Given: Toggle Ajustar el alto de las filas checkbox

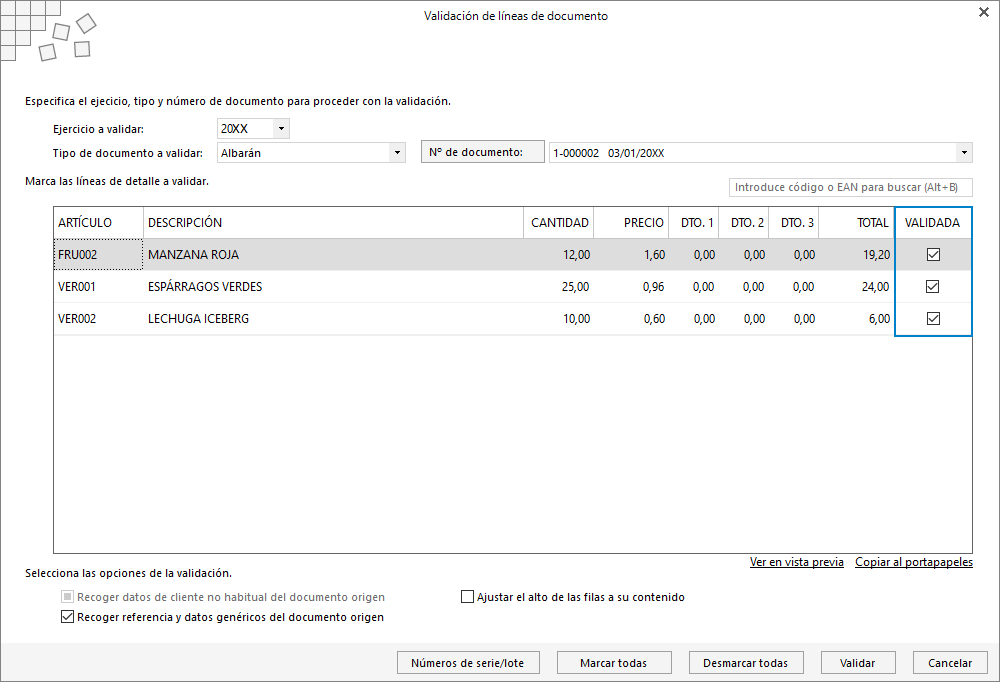Looking at the screenshot, I should click(x=467, y=597).
